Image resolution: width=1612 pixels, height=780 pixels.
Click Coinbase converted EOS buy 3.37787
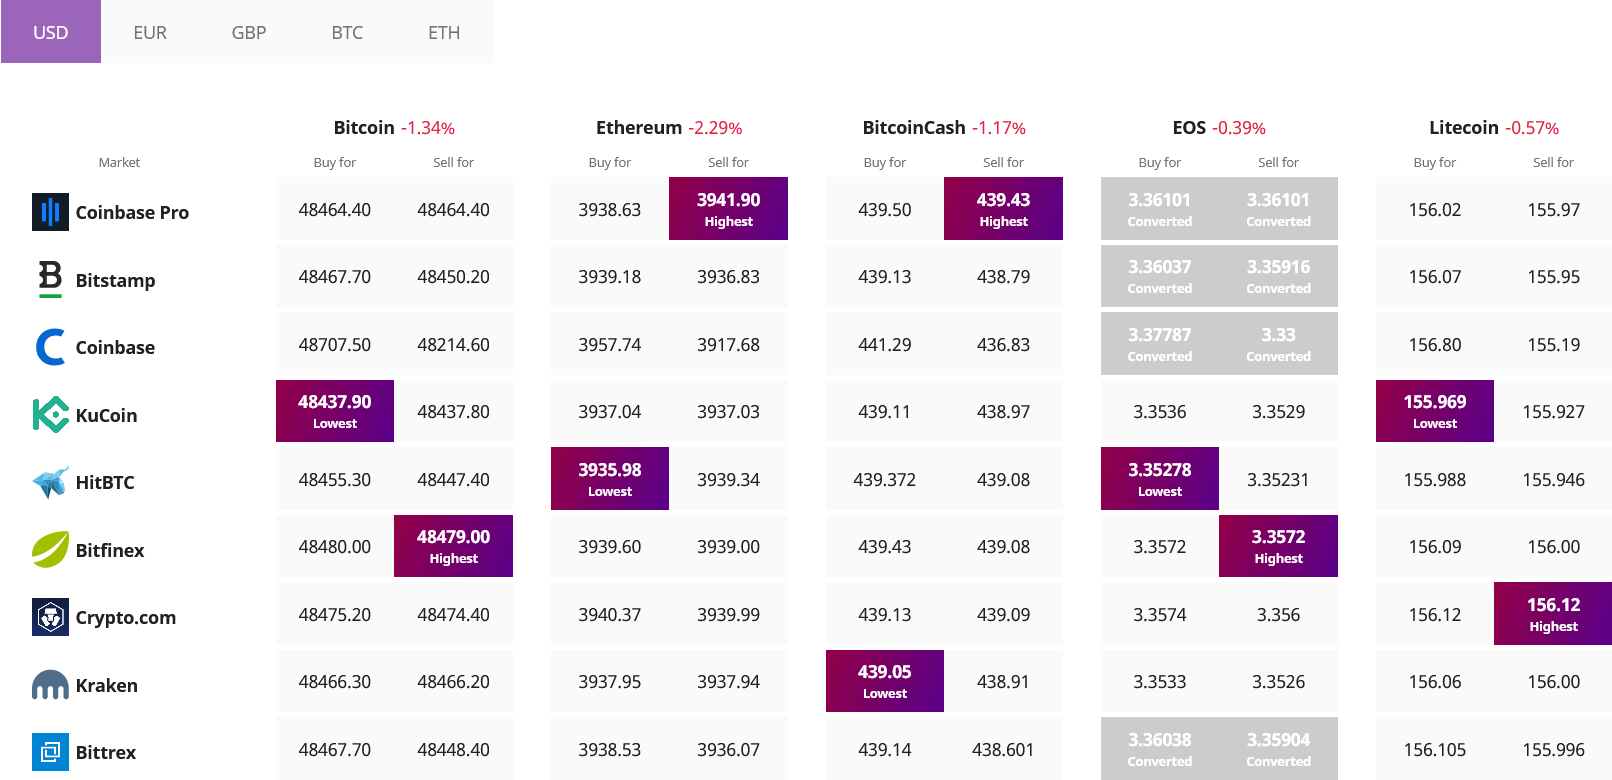[1160, 344]
